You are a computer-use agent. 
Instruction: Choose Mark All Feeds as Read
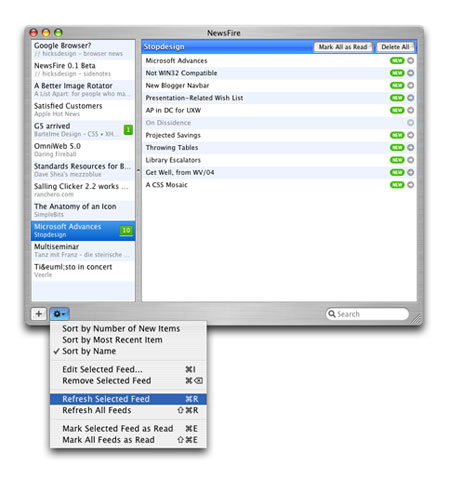tap(128, 440)
